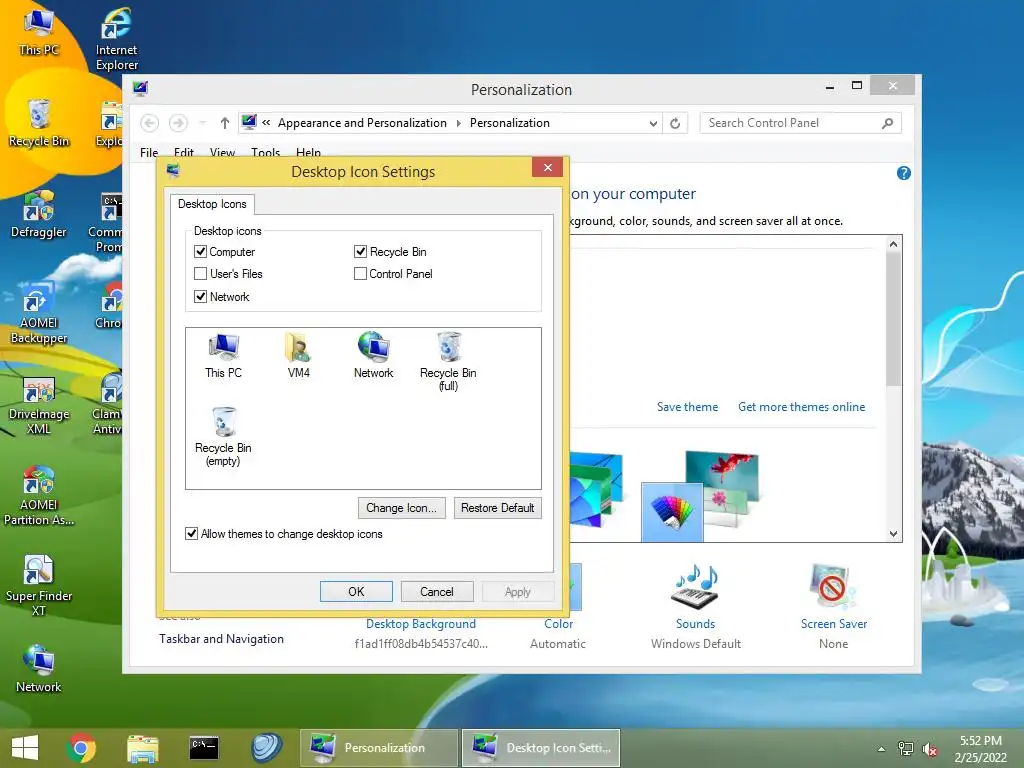Launch DriveImage XML from the desktop
Image resolution: width=1024 pixels, height=768 pixels.
(x=39, y=405)
